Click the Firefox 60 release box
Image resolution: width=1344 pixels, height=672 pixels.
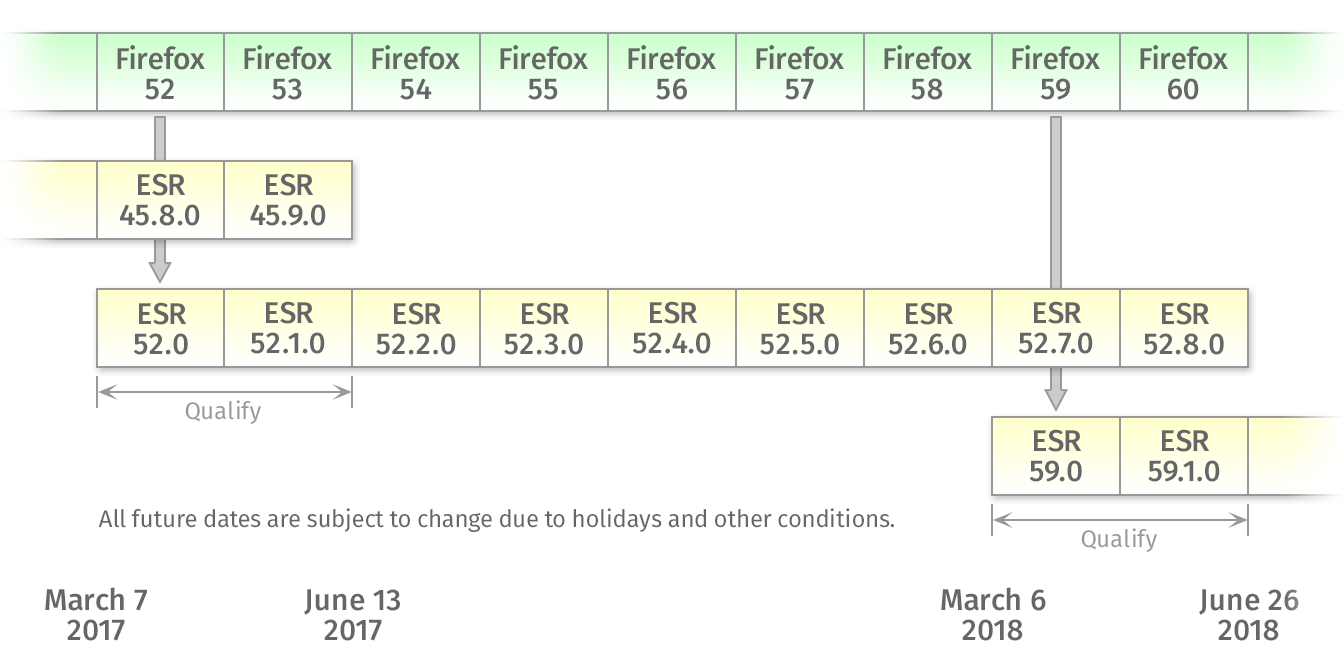tap(1184, 73)
